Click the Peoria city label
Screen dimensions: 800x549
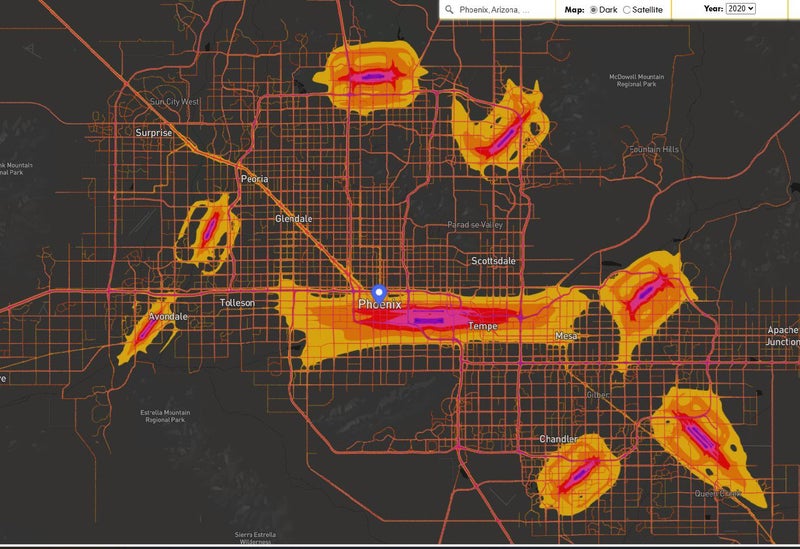pyautogui.click(x=255, y=179)
